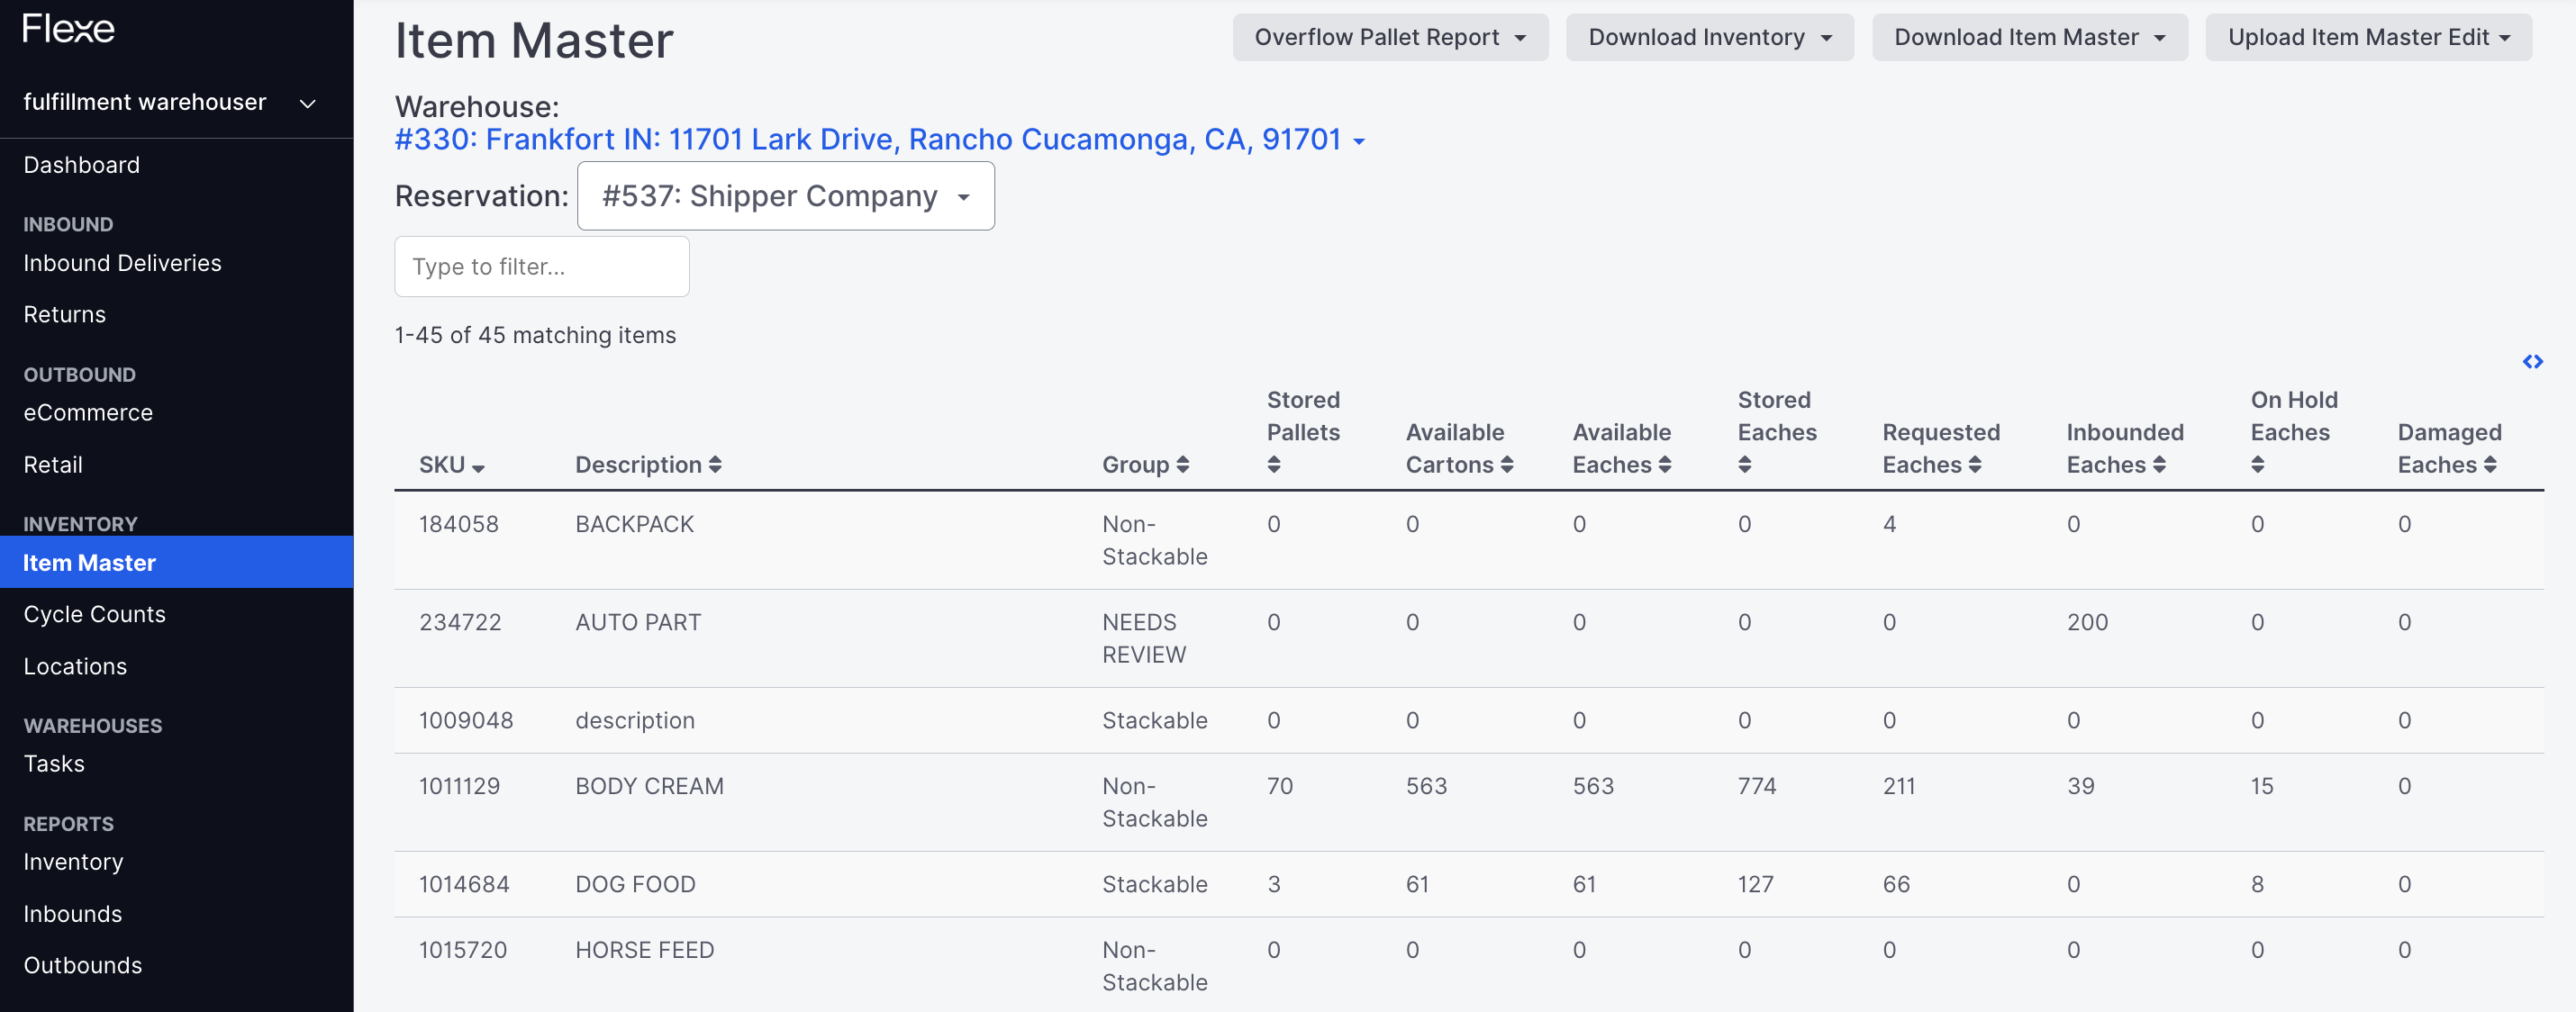Click HORSE FEED description cell
The width and height of the screenshot is (2576, 1012).
point(644,951)
